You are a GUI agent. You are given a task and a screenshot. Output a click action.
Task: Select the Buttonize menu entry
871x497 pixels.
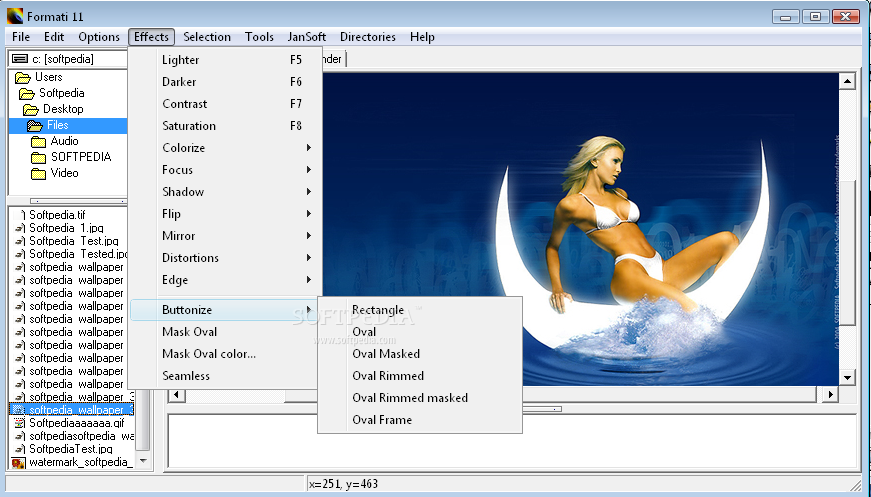224,310
